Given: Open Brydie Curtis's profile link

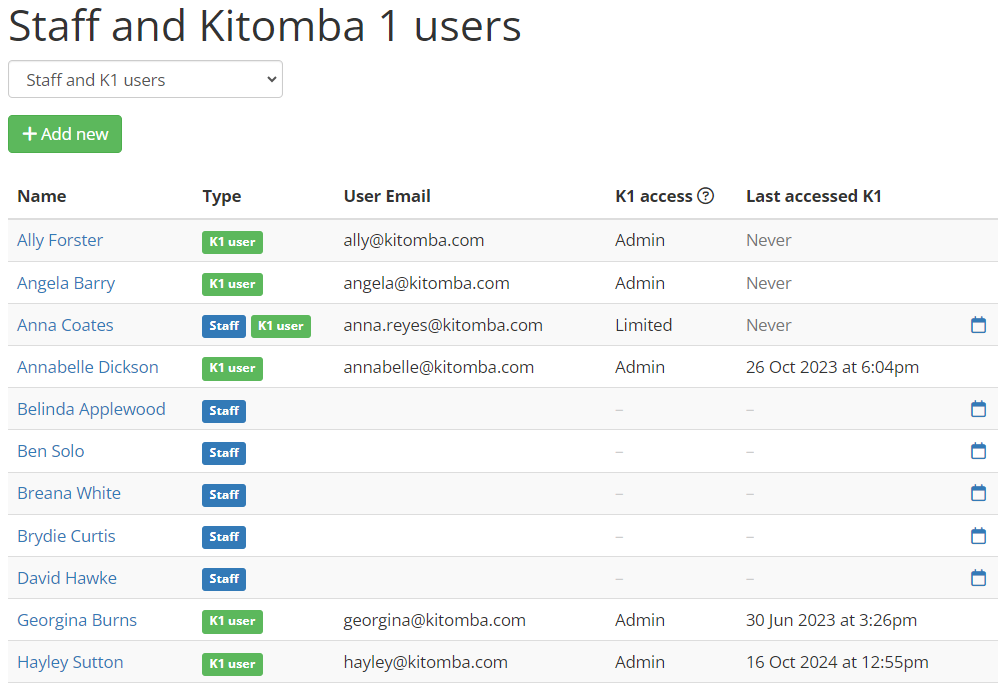Looking at the screenshot, I should pyautogui.click(x=66, y=536).
